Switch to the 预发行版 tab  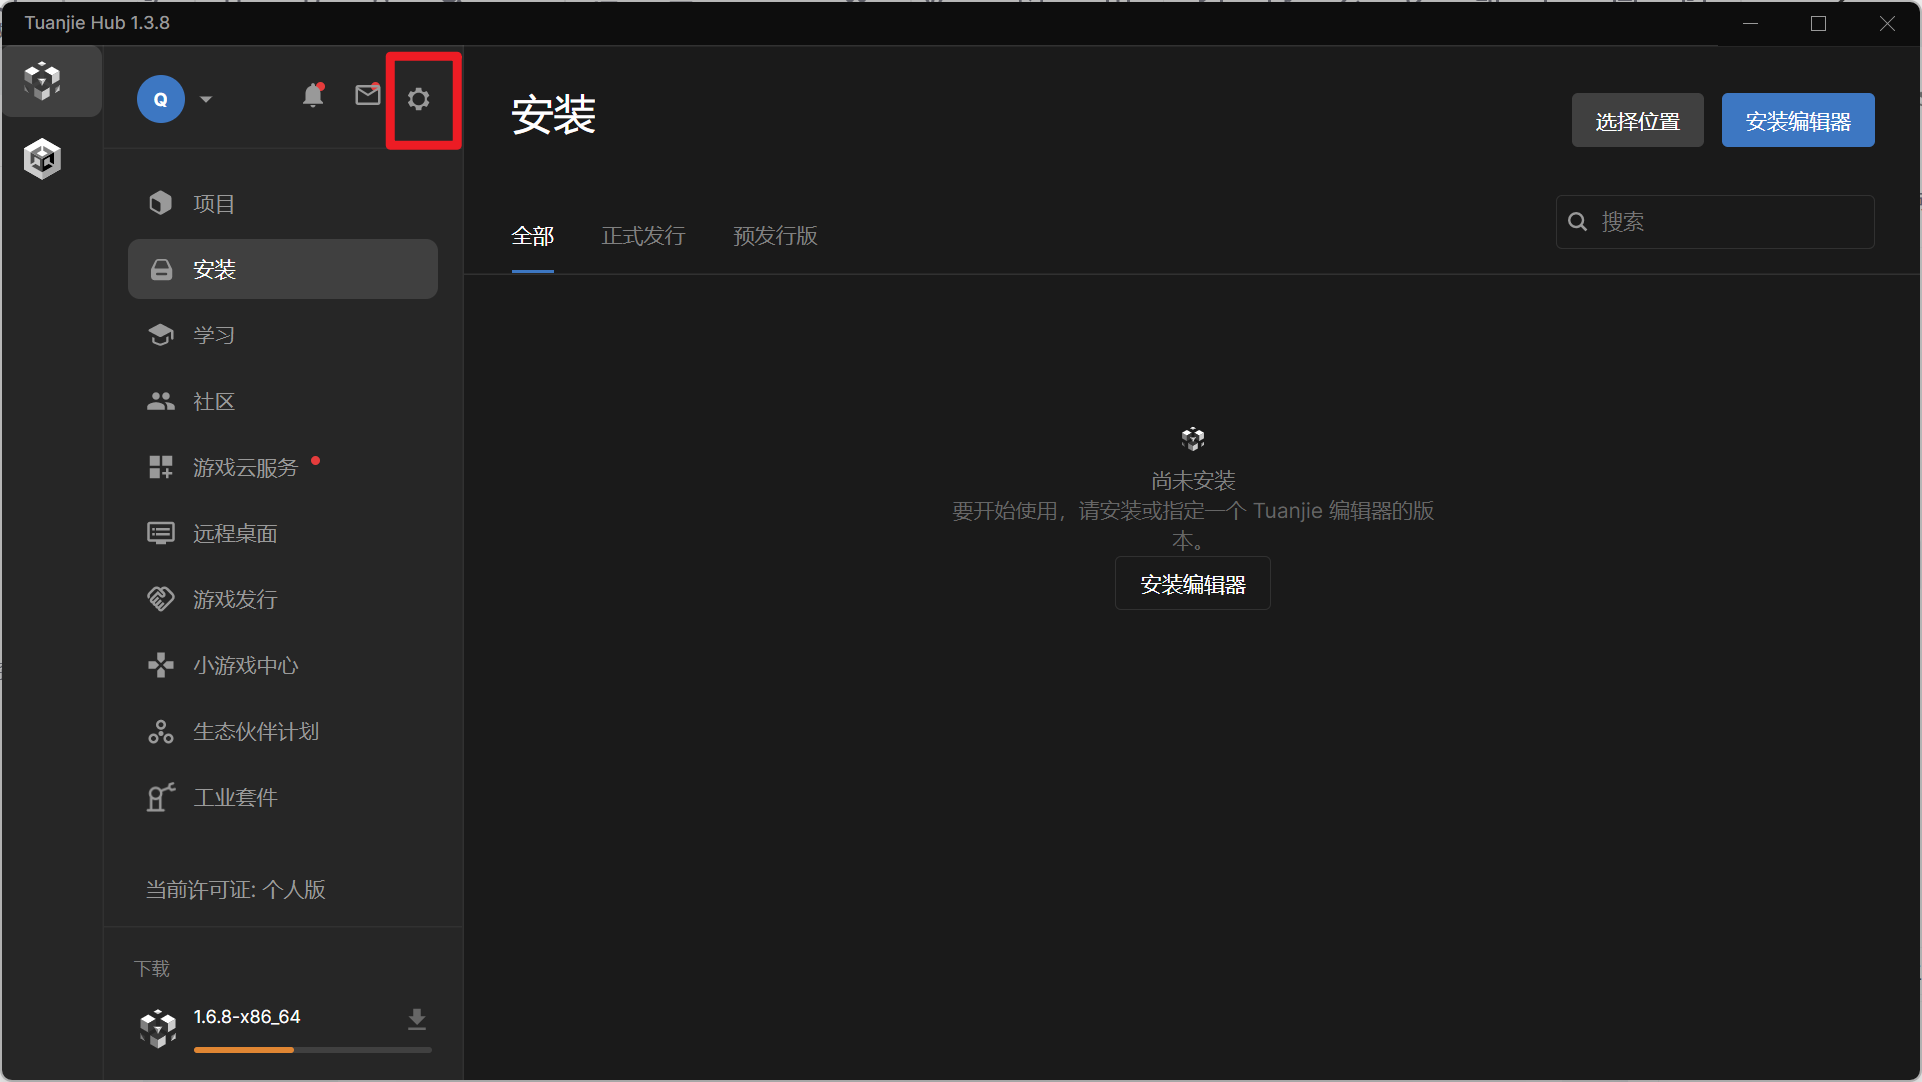tap(774, 236)
